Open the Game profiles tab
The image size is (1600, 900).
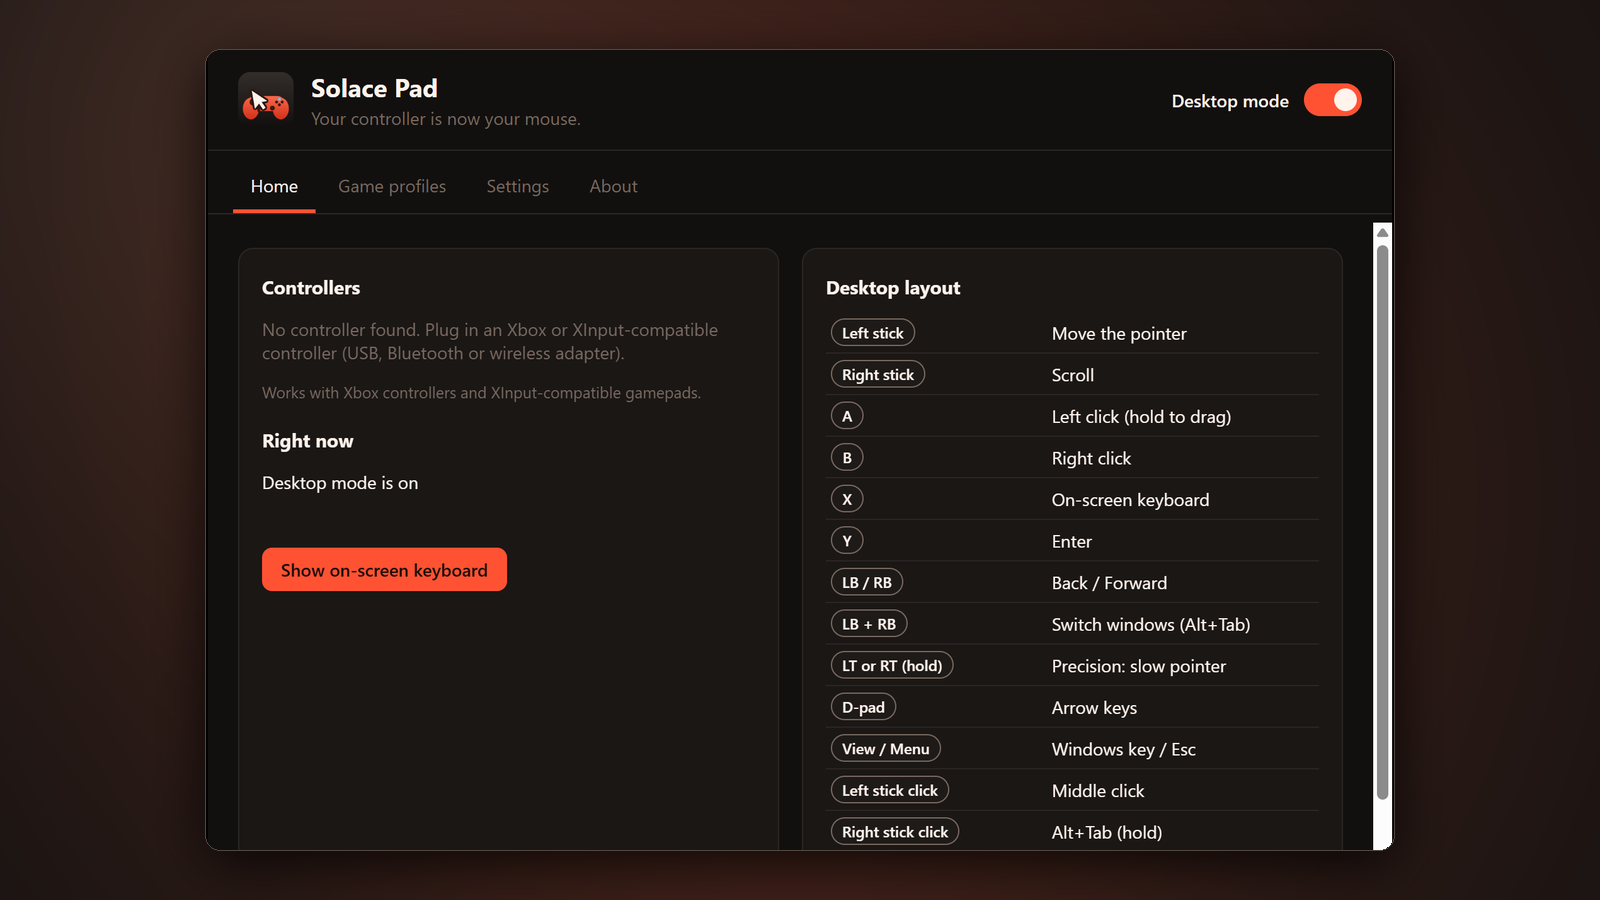point(392,187)
